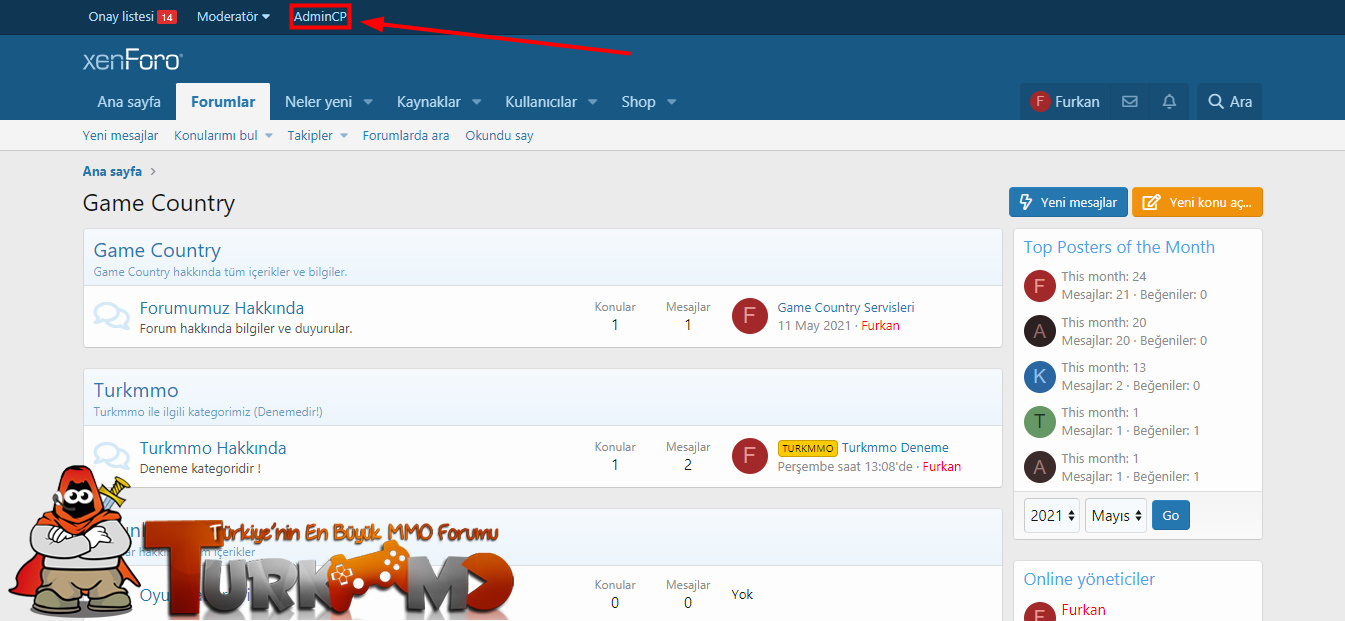Open the Mayıs month select box
Image resolution: width=1345 pixels, height=621 pixels.
(x=1116, y=516)
